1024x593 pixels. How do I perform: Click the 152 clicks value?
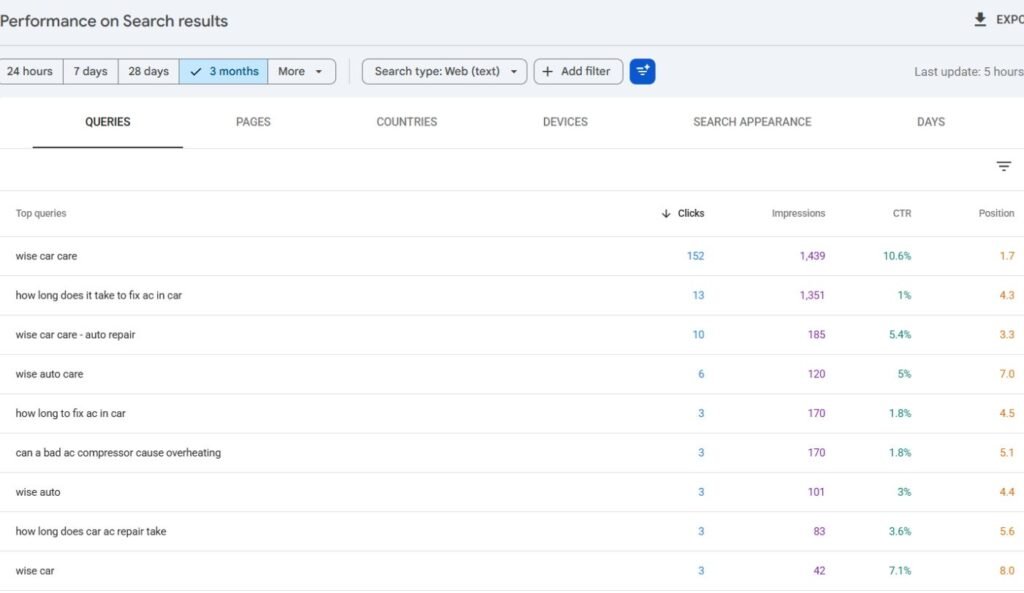tap(696, 256)
